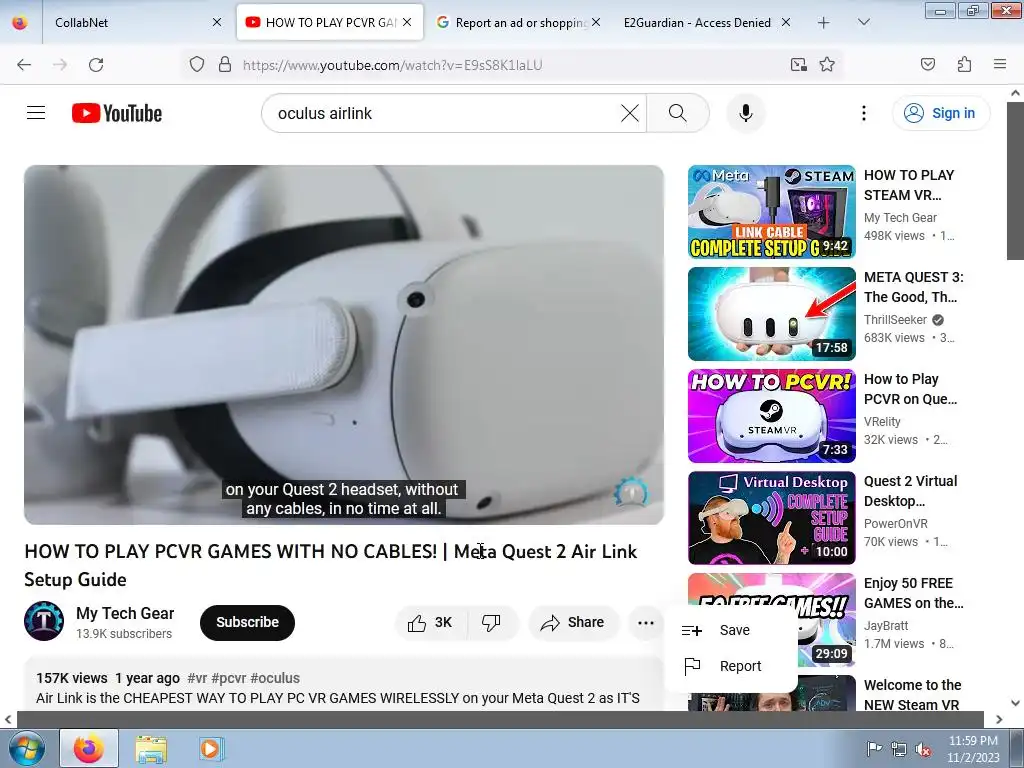Like the video with thumbs up
This screenshot has height=768, width=1024.
point(430,622)
